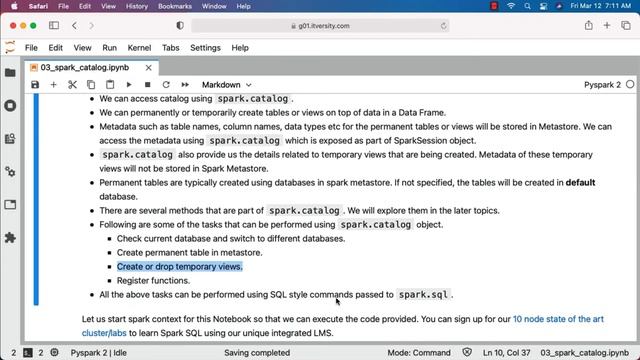Open the trusted notebook shield icon
The height and width of the screenshot is (360, 640).
pos(467,352)
